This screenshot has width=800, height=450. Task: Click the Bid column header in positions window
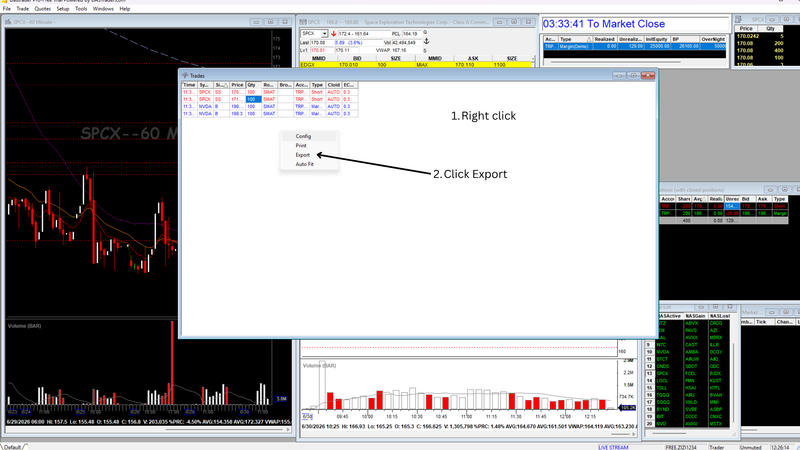point(746,199)
